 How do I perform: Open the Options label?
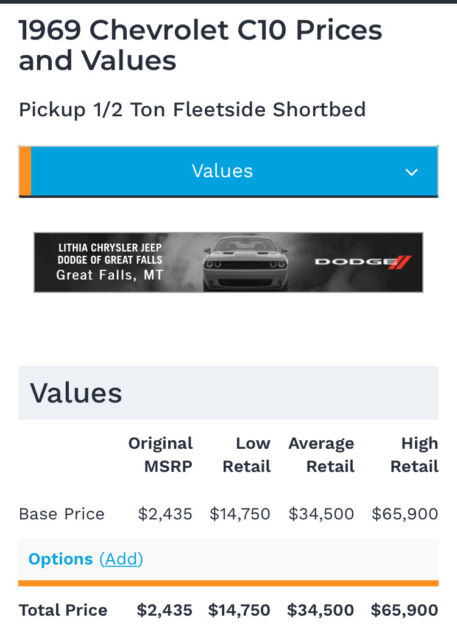[x=60, y=559]
